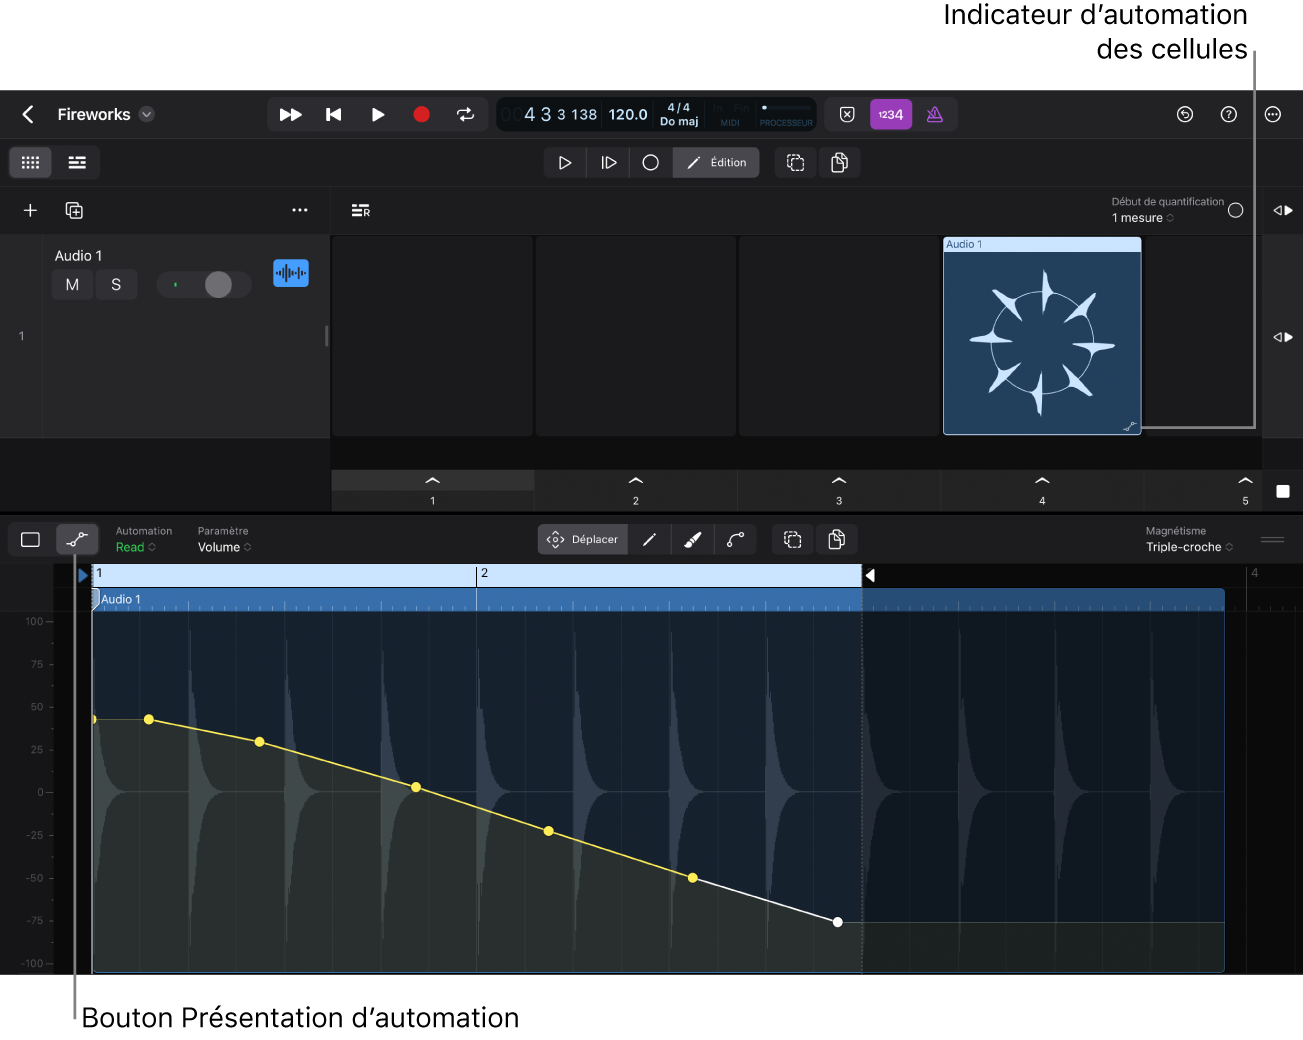Switch to the tracks view tab
This screenshot has height=1040, width=1303.
coord(77,162)
